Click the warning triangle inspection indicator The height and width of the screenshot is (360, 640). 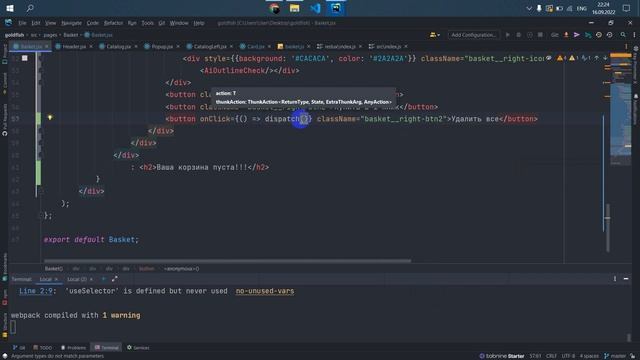[x=560, y=58]
